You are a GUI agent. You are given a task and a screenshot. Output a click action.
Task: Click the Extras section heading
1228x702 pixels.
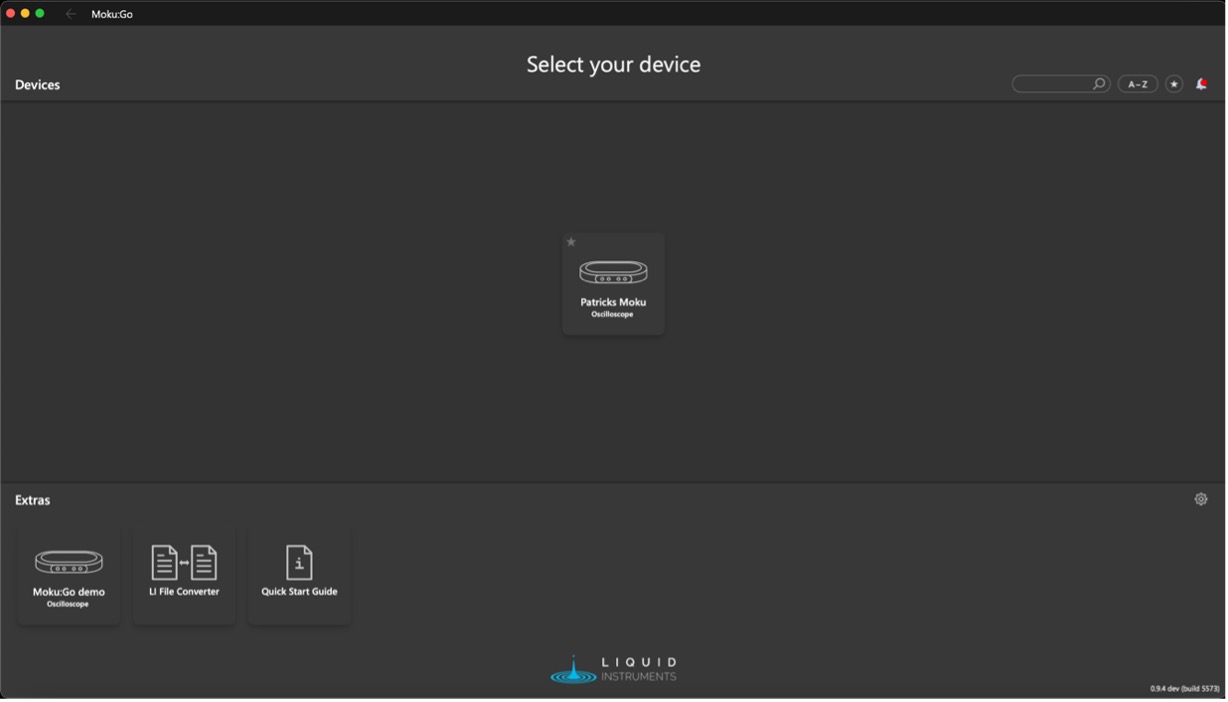[x=32, y=500]
